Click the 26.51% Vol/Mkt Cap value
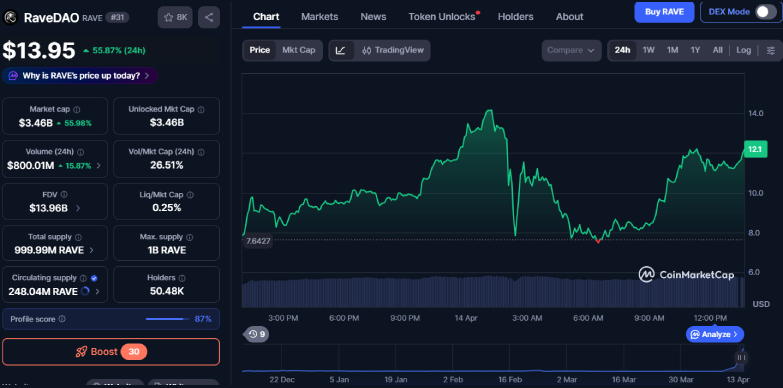This screenshot has width=783, height=388. pyautogui.click(x=167, y=165)
